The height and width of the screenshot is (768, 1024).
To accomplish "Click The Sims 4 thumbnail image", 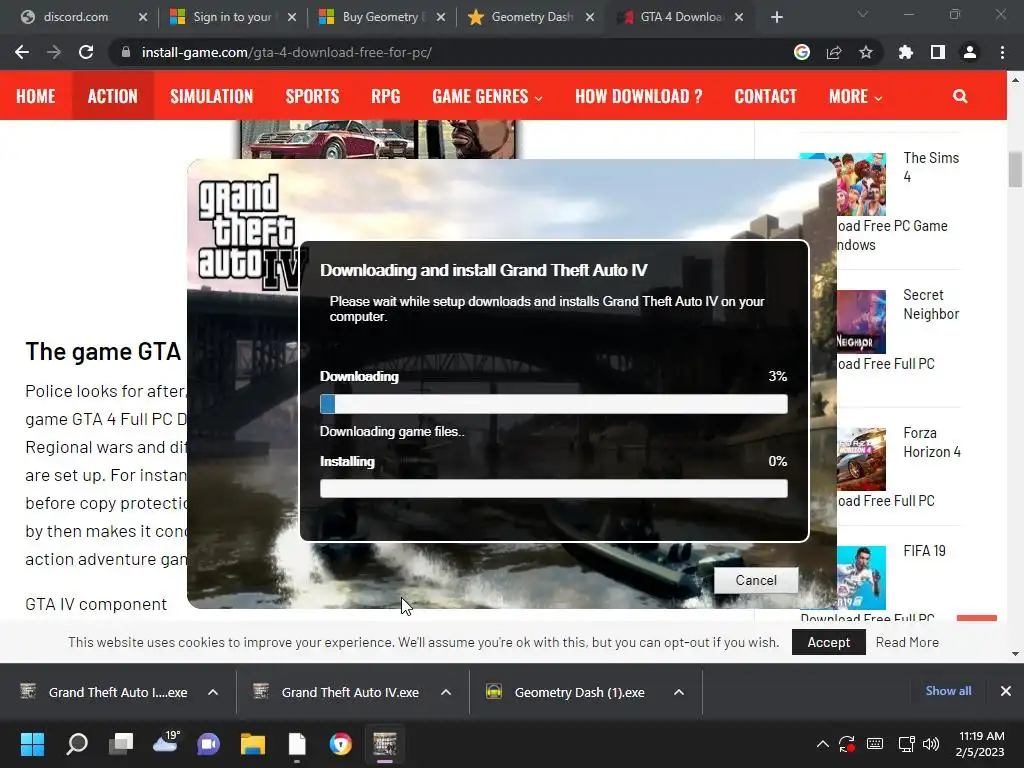I will click(x=861, y=184).
